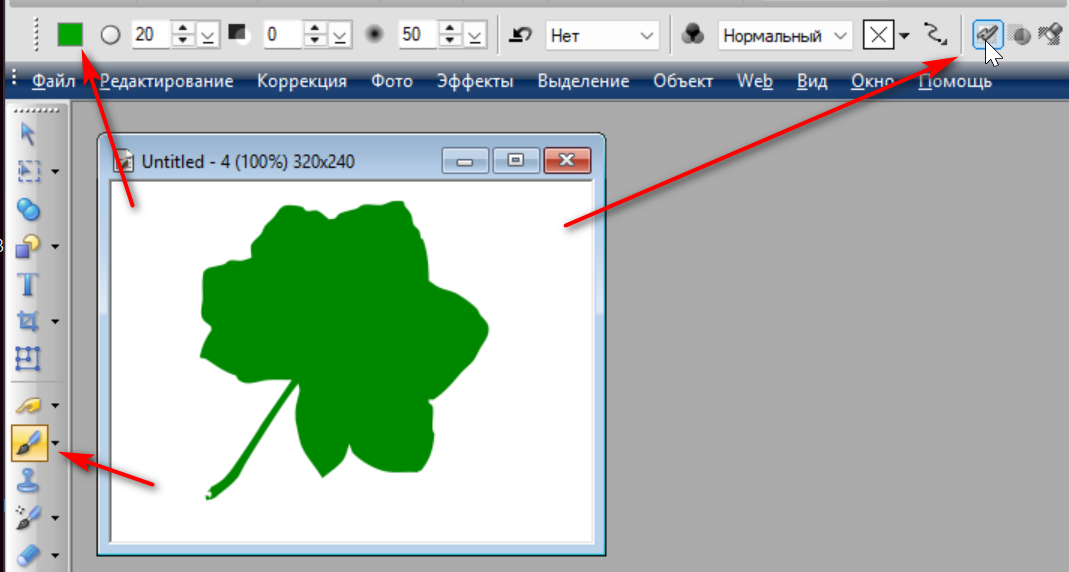The width and height of the screenshot is (1069, 572).
Task: Click the squiggly line drawing mode icon
Action: (935, 34)
